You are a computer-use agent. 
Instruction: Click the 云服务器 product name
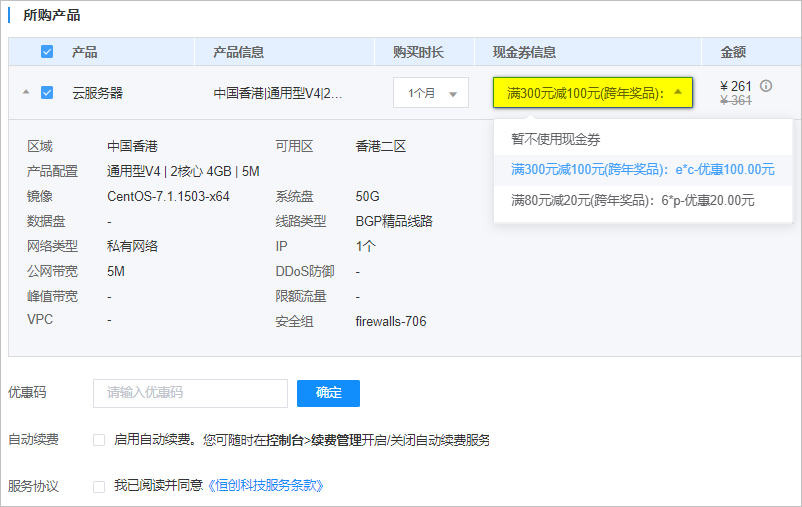(98, 93)
